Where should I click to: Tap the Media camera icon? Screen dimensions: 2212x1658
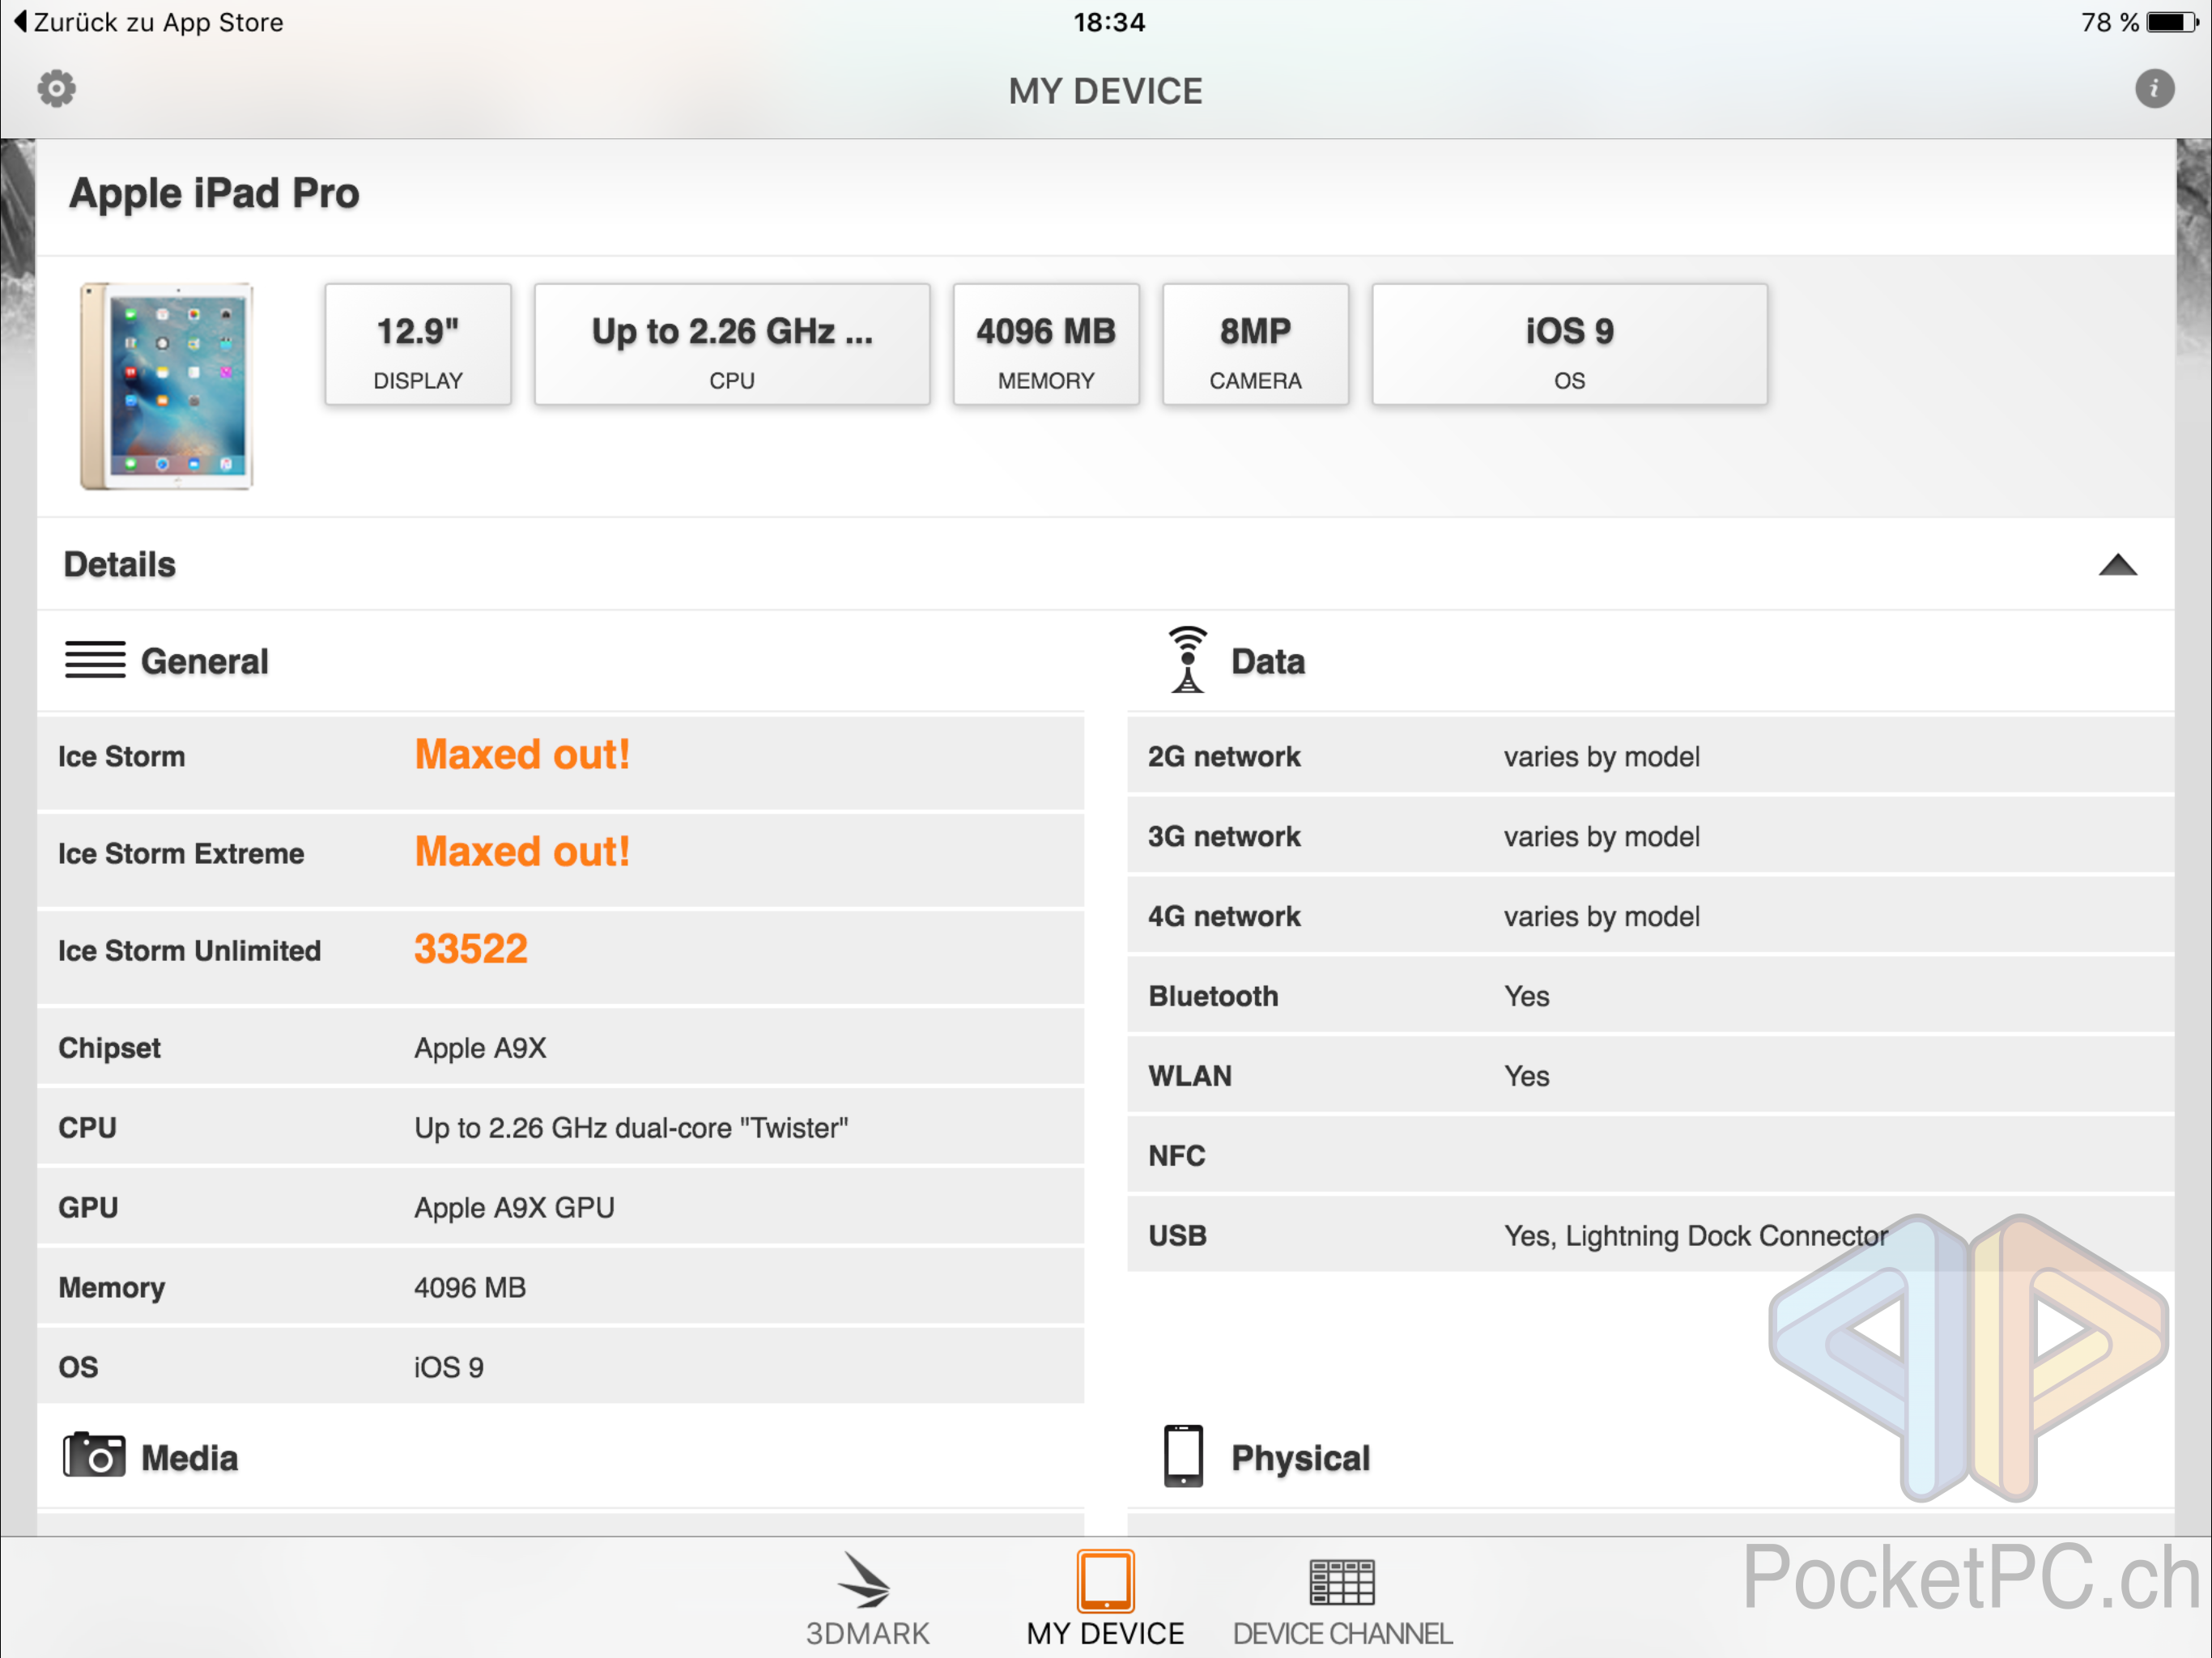[95, 1455]
